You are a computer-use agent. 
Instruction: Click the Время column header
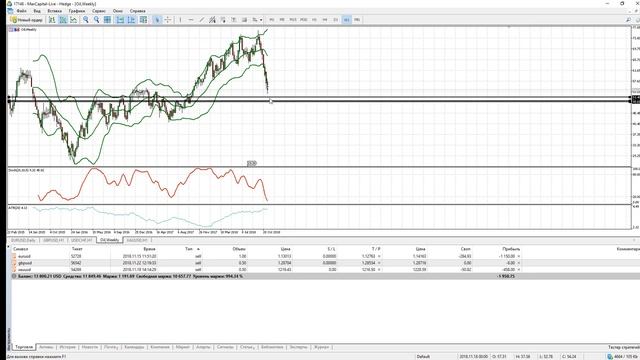coord(149,249)
